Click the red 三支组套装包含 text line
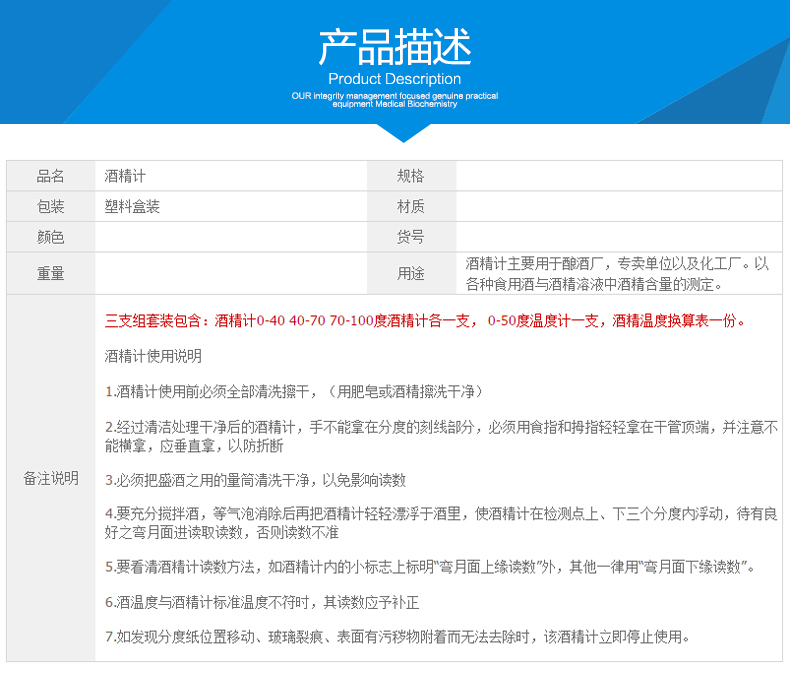The image size is (790, 673). 425,321
